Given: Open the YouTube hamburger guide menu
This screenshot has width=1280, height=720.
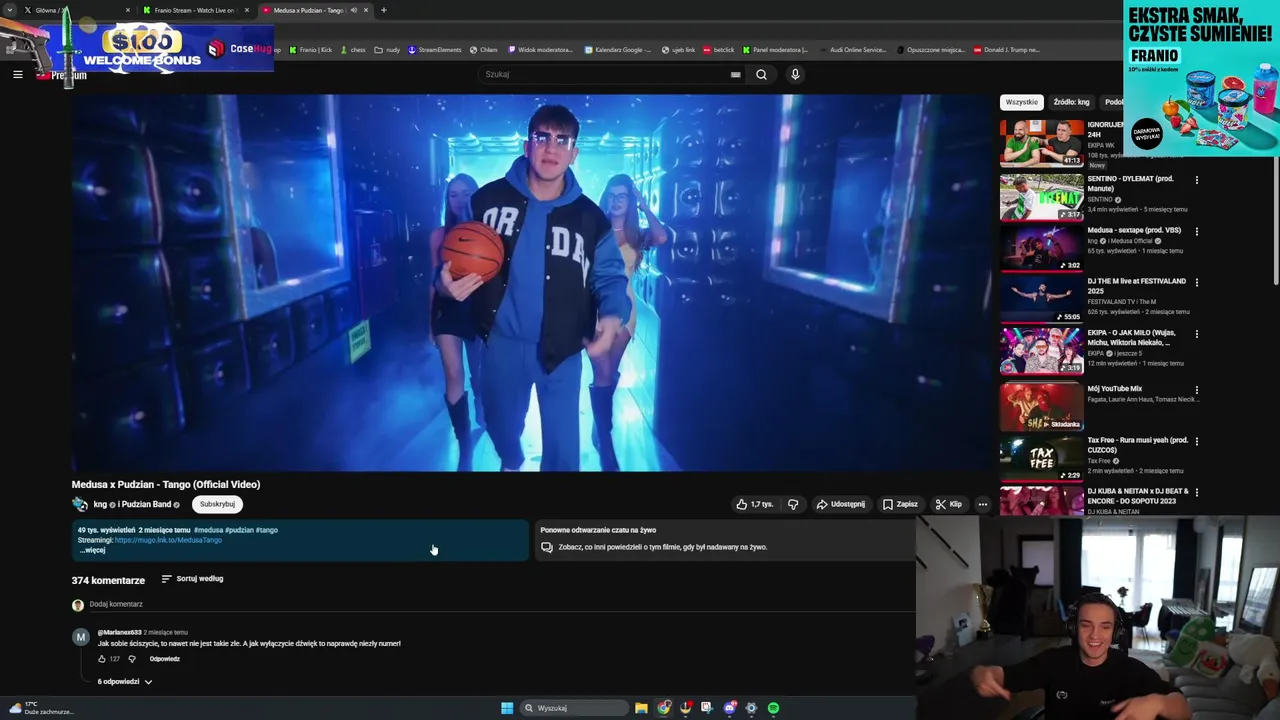Looking at the screenshot, I should click(18, 74).
